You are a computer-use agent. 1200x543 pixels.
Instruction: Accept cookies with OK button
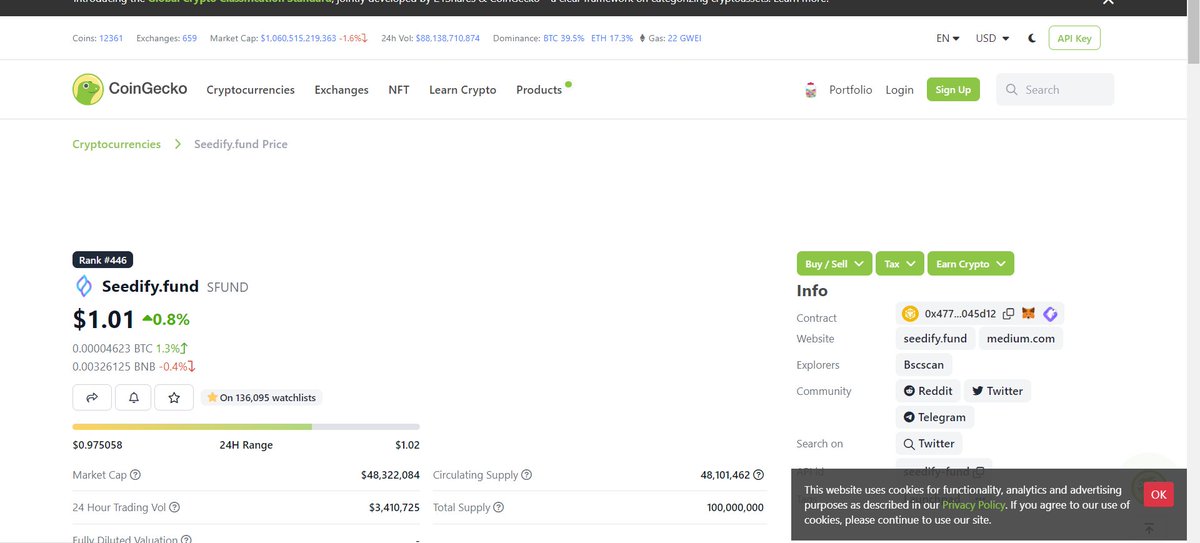[1158, 494]
